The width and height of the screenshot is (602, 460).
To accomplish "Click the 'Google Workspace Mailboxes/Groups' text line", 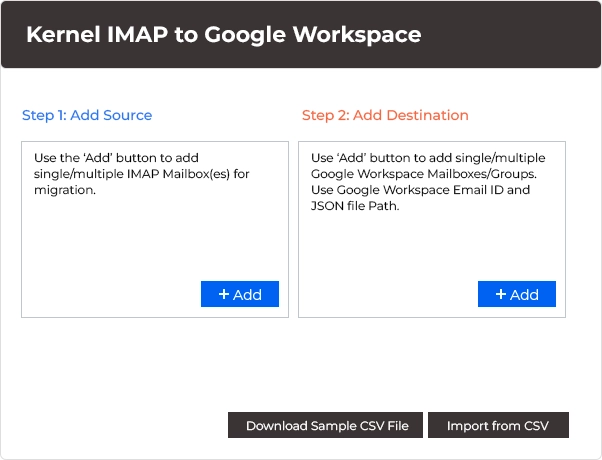I will (422, 174).
